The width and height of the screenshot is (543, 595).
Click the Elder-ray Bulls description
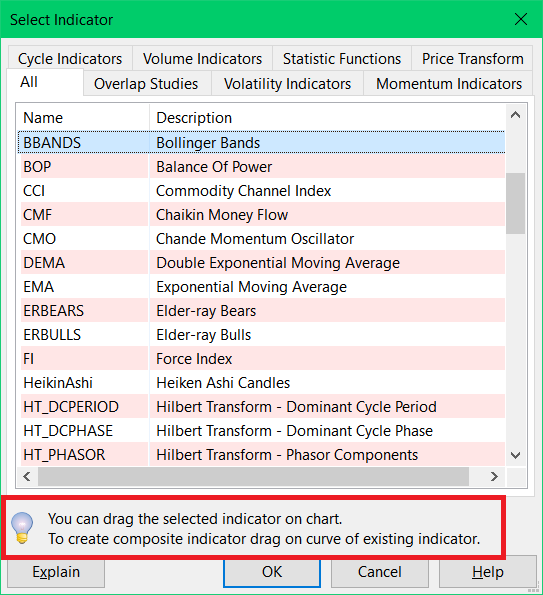(204, 335)
